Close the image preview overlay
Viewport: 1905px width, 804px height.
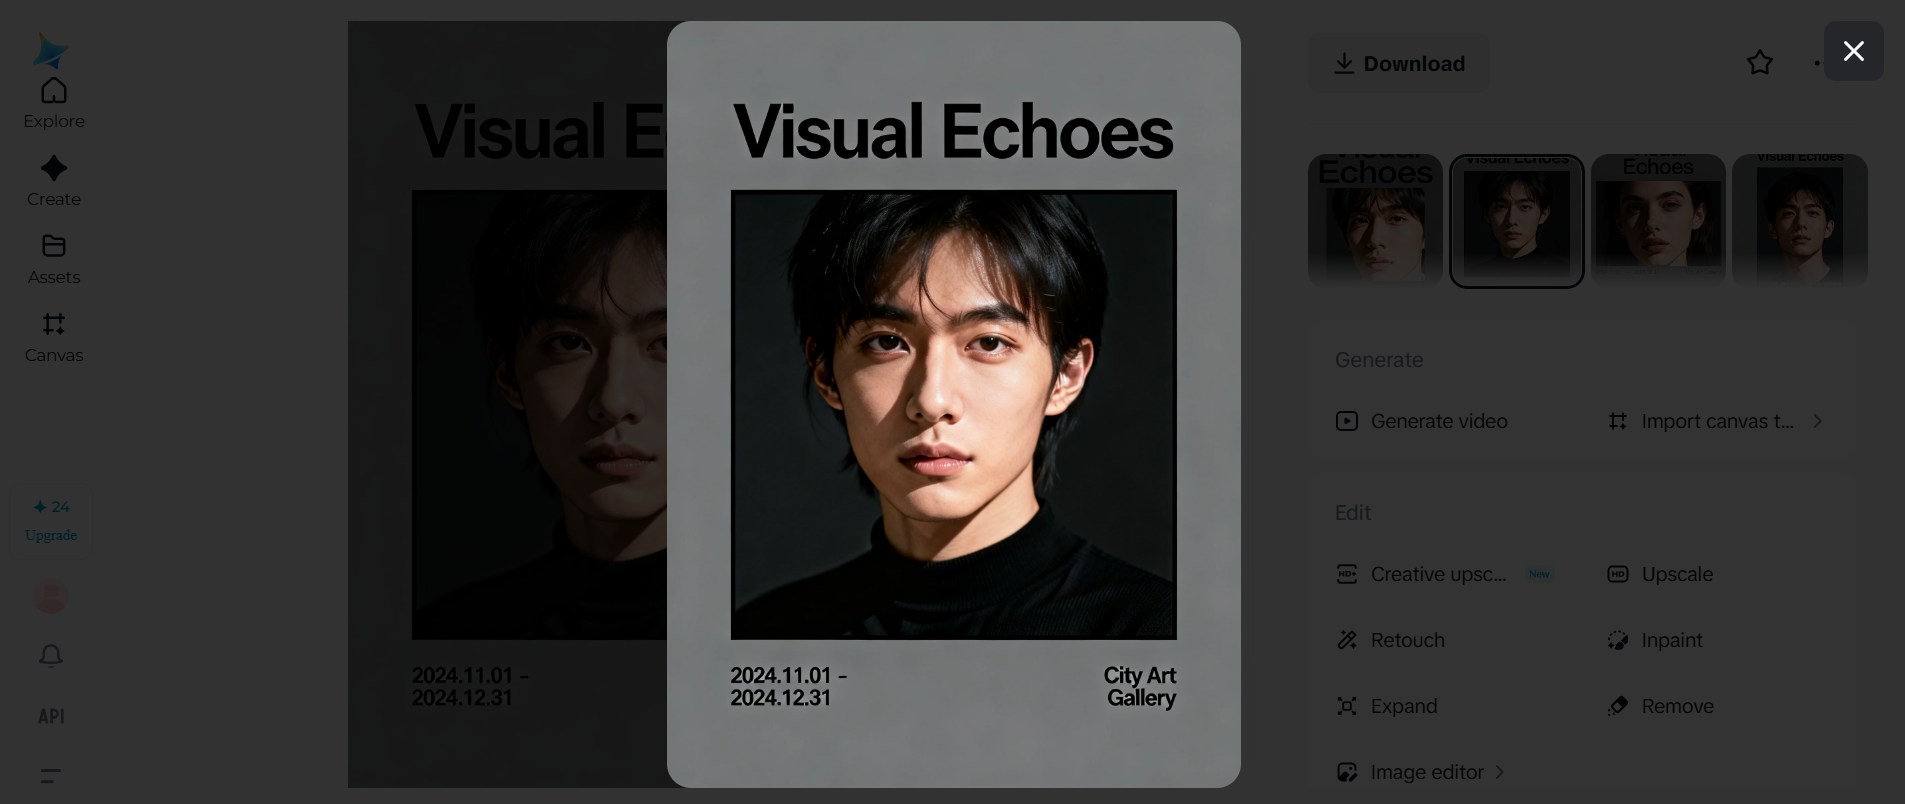click(1854, 51)
